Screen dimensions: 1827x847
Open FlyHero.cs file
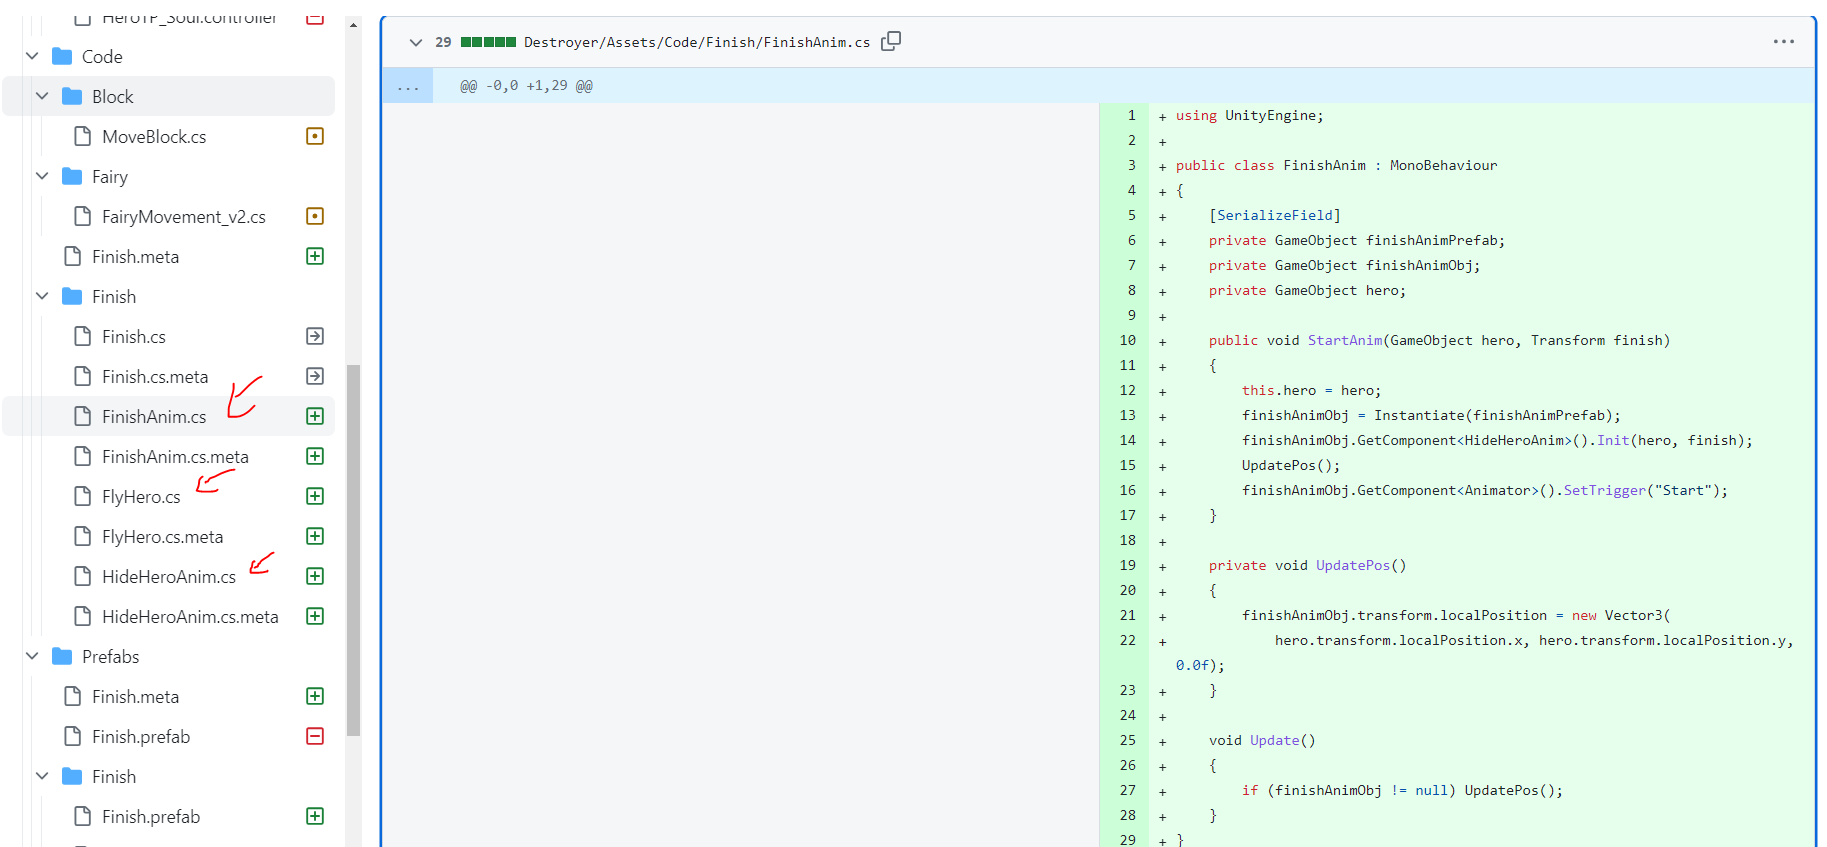coord(141,497)
